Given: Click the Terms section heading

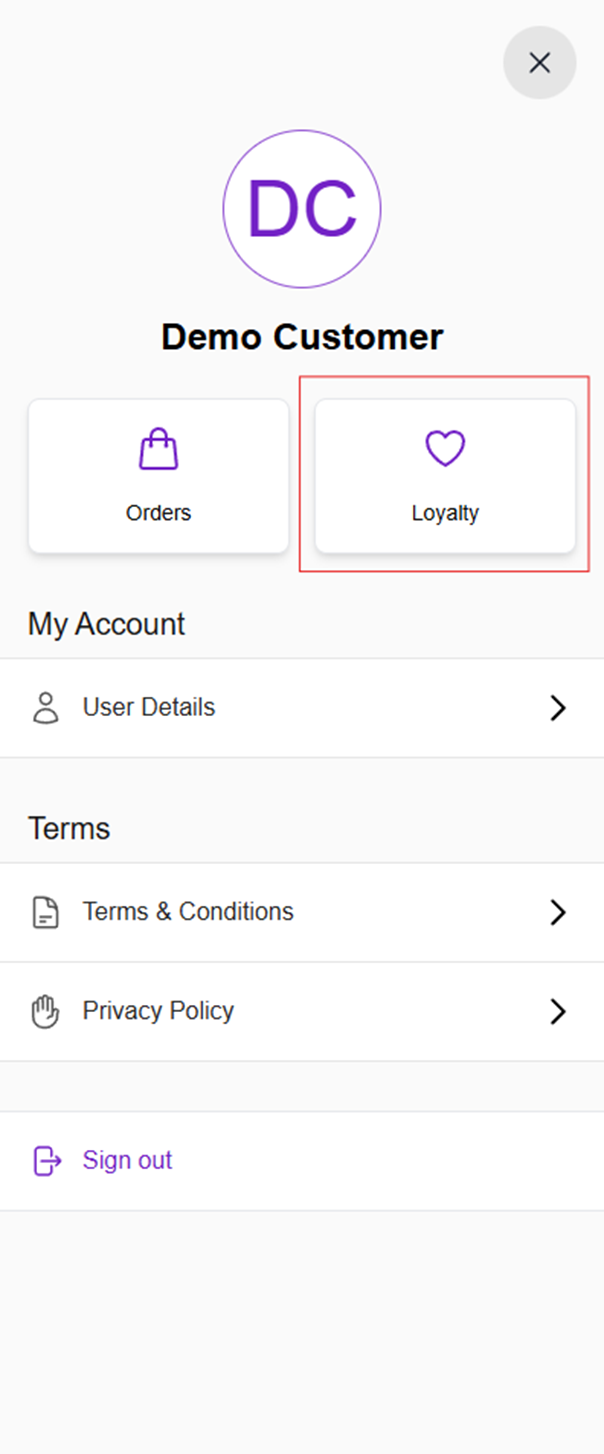Looking at the screenshot, I should pyautogui.click(x=69, y=828).
